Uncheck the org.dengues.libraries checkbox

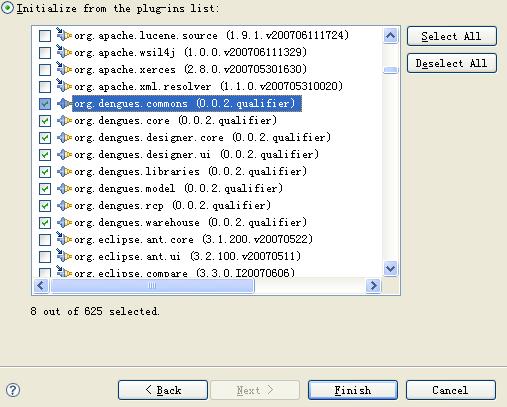pos(45,172)
